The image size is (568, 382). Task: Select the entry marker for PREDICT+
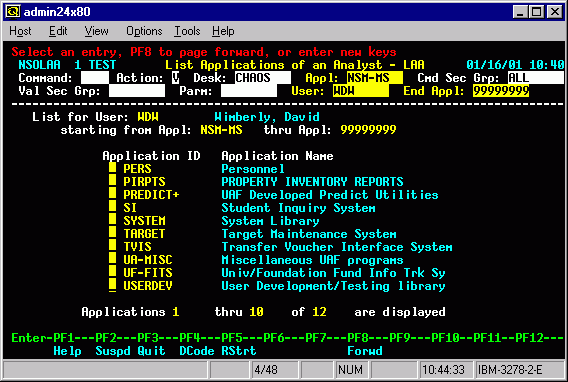tap(113, 194)
